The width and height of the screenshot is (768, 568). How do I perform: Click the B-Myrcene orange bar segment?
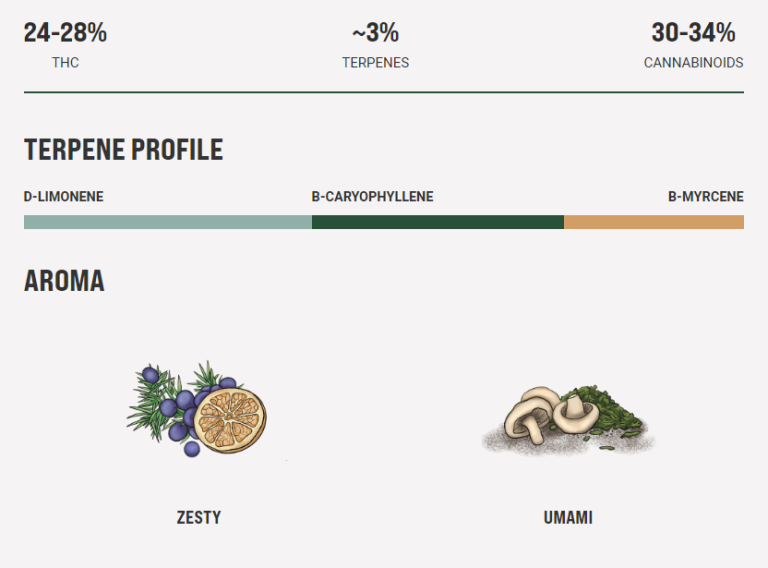click(653, 222)
